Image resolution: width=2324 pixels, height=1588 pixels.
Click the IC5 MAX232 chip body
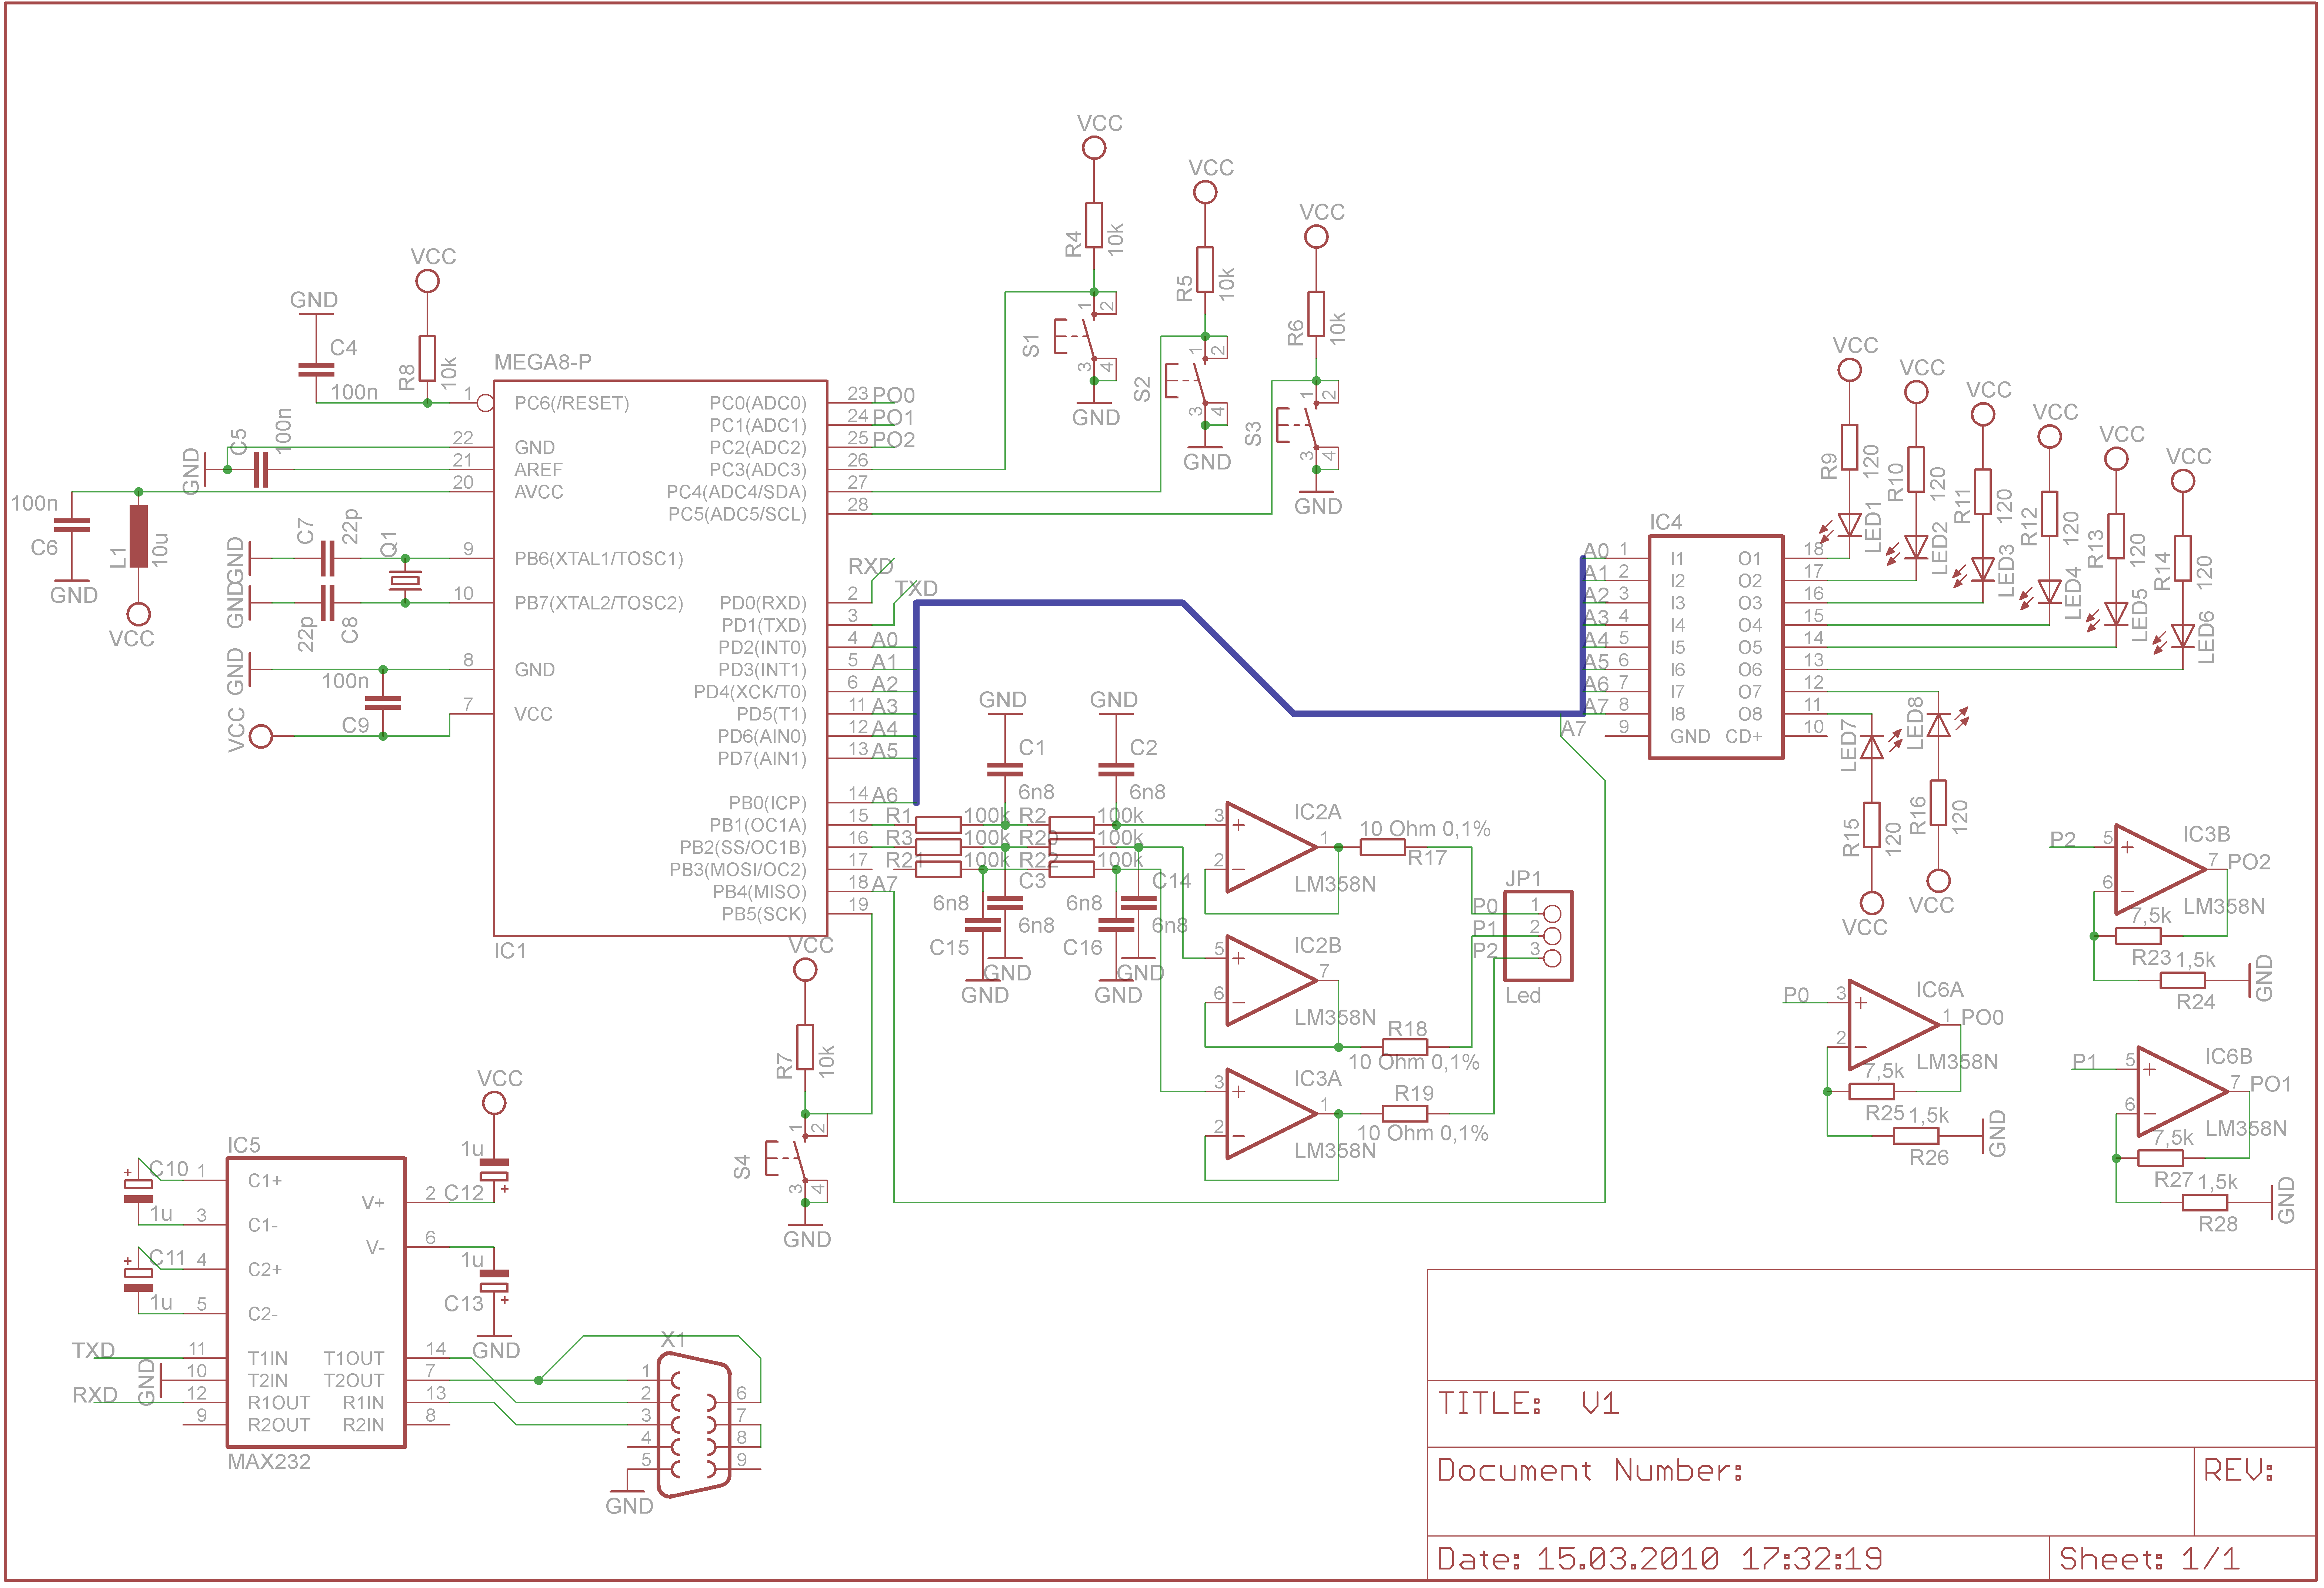(x=316, y=1303)
